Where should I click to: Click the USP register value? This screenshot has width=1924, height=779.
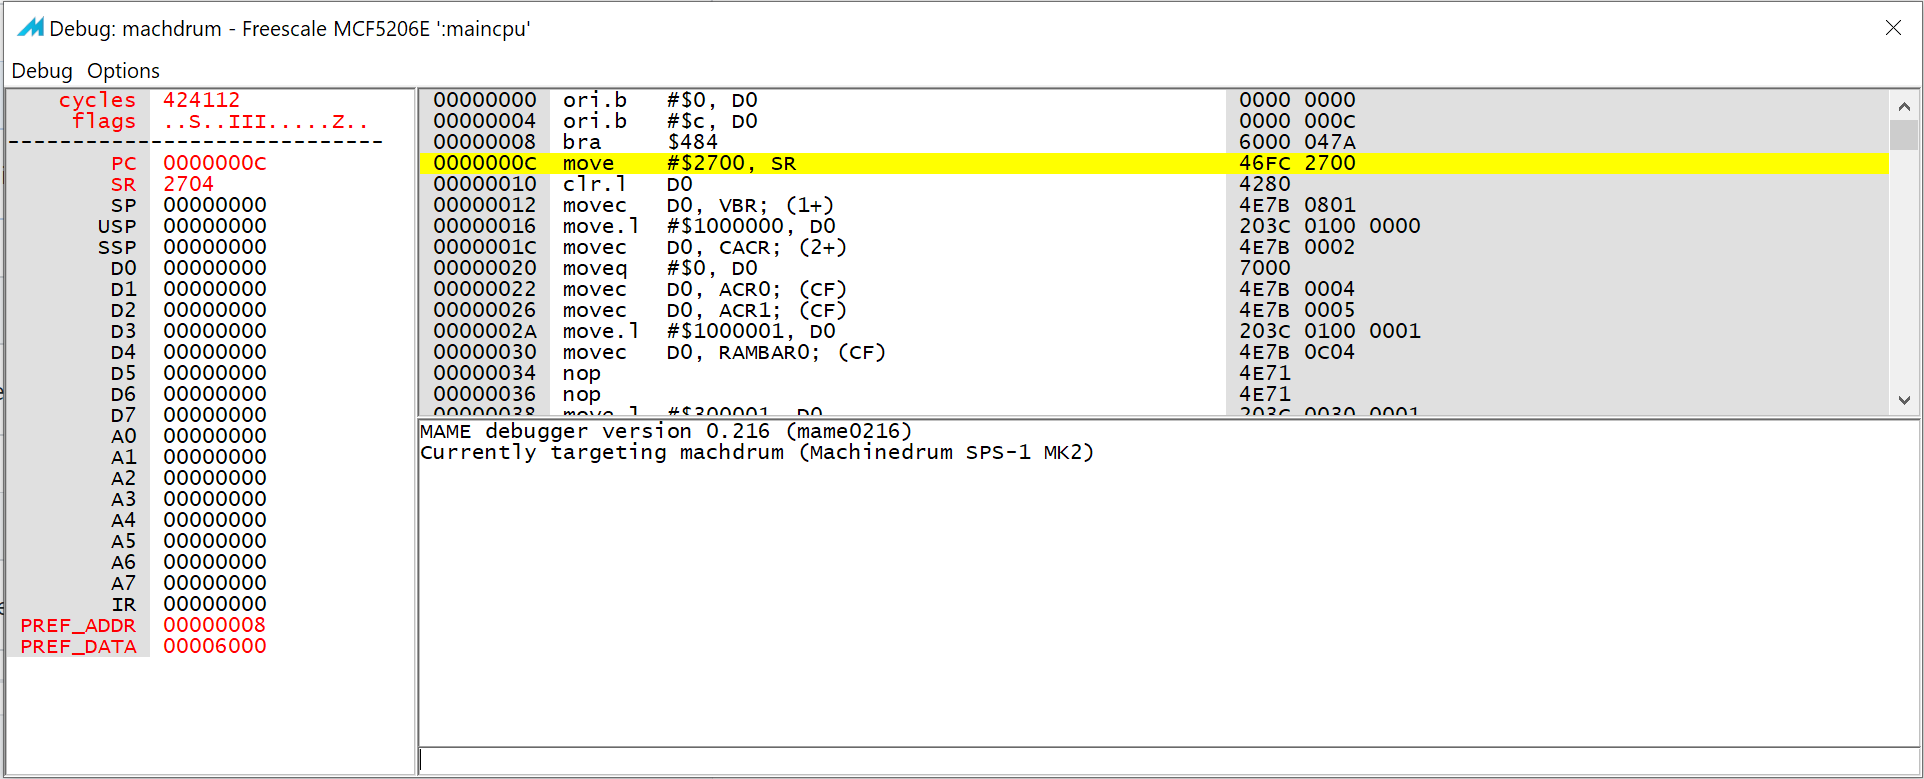pyautogui.click(x=215, y=226)
